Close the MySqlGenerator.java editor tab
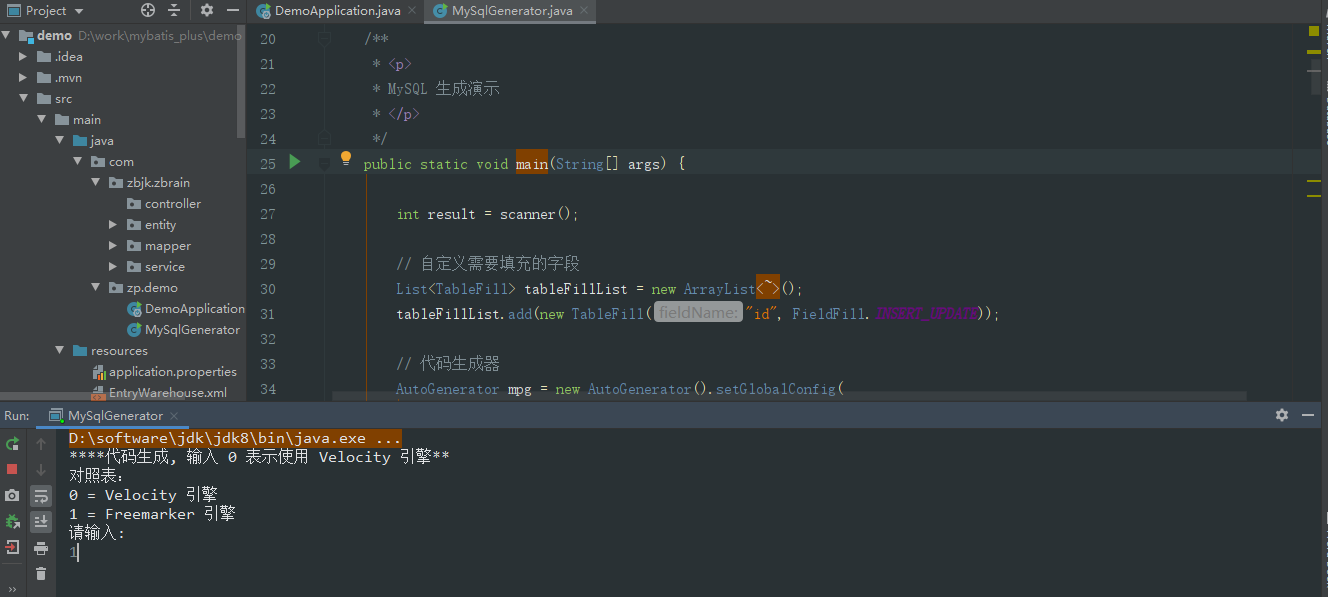 coord(586,11)
